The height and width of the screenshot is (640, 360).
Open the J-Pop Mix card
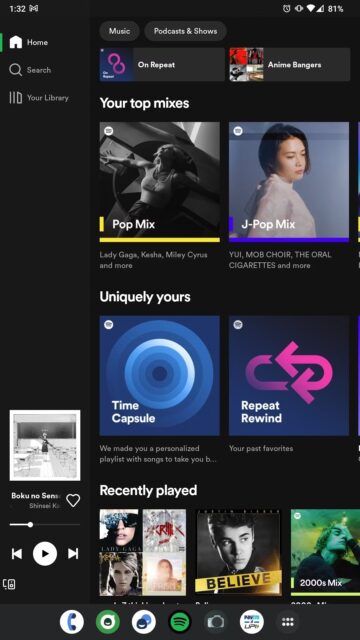289,182
